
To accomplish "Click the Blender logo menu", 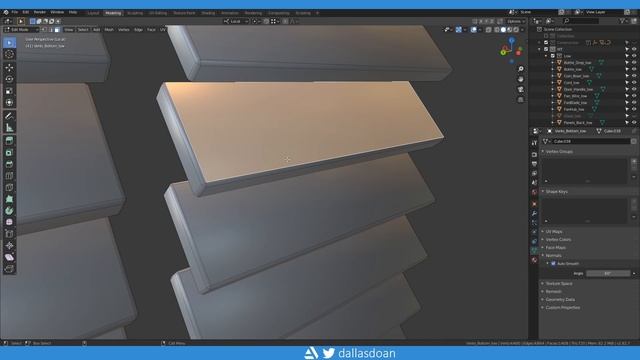I will coord(6,12).
